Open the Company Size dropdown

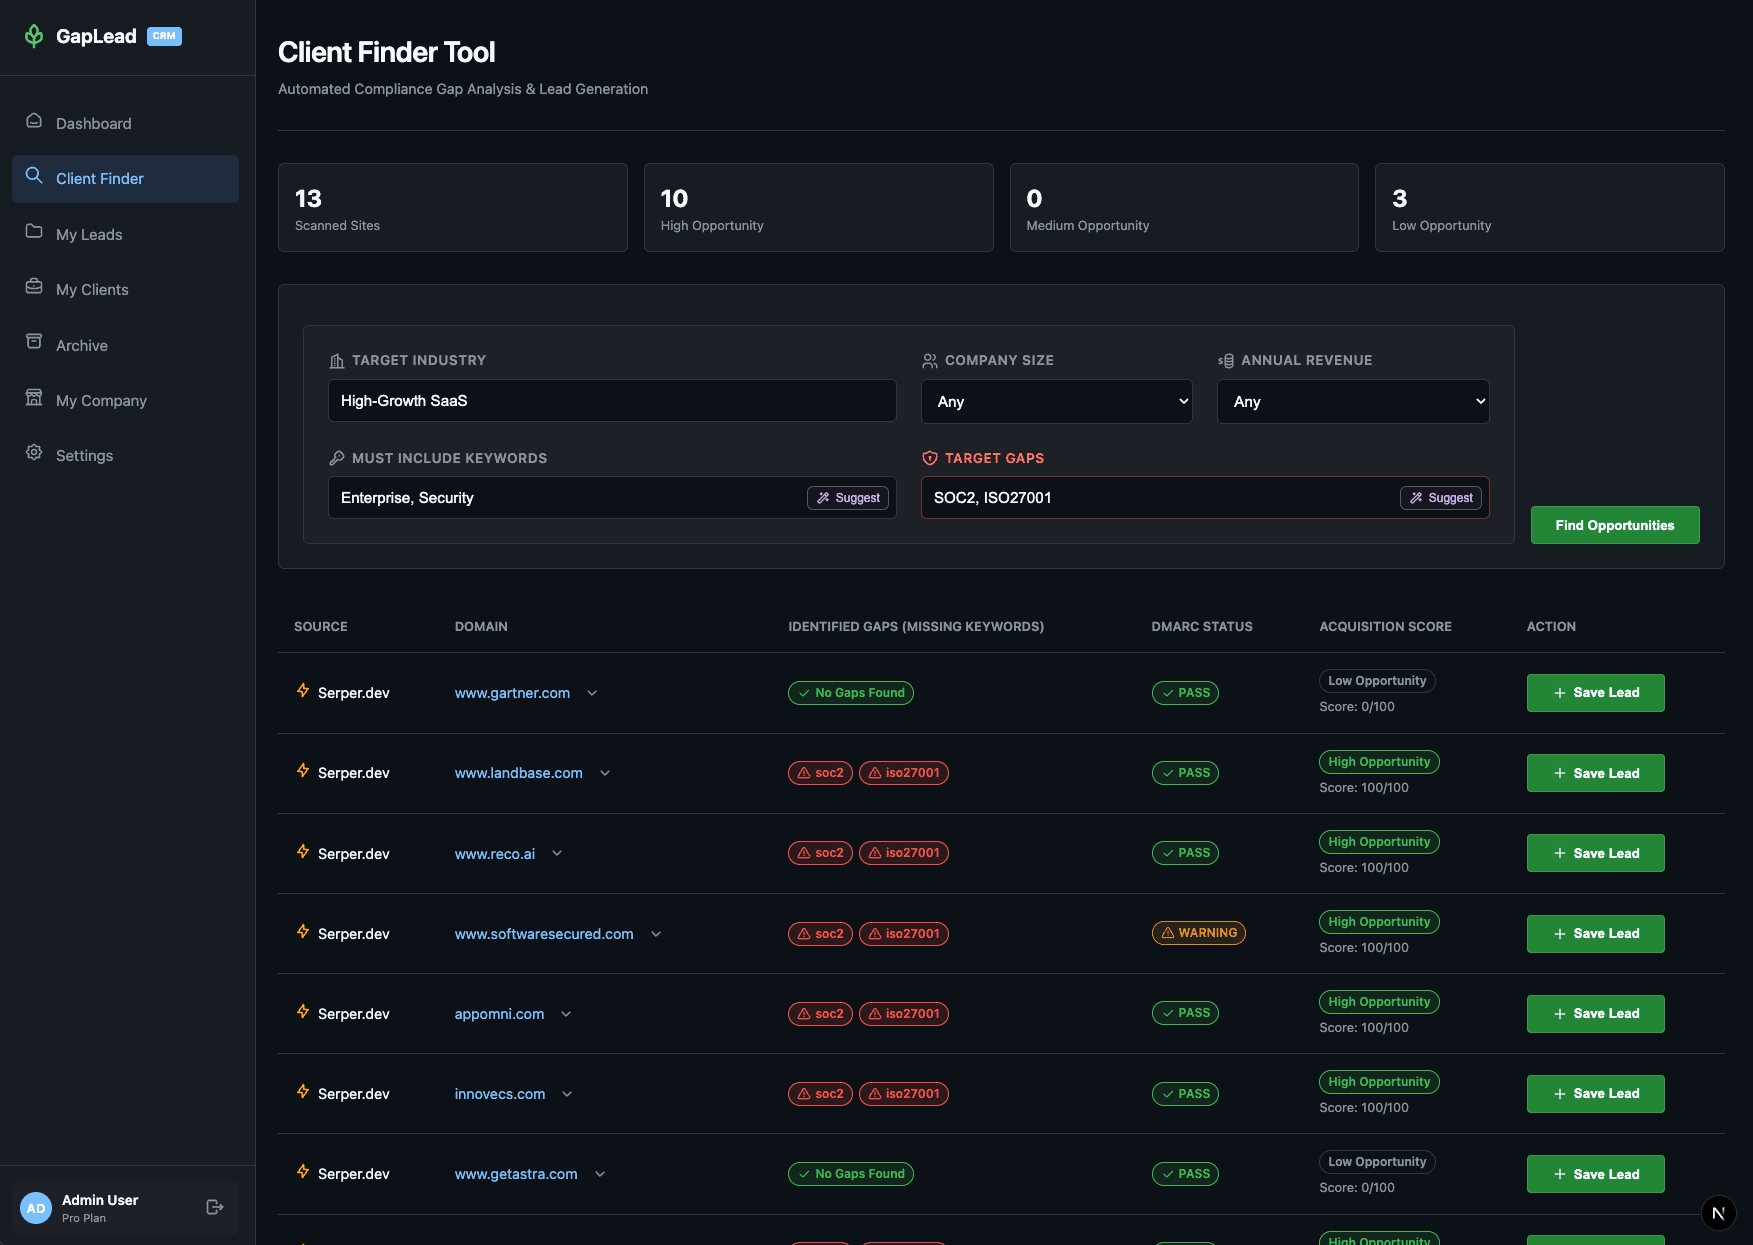[1056, 401]
